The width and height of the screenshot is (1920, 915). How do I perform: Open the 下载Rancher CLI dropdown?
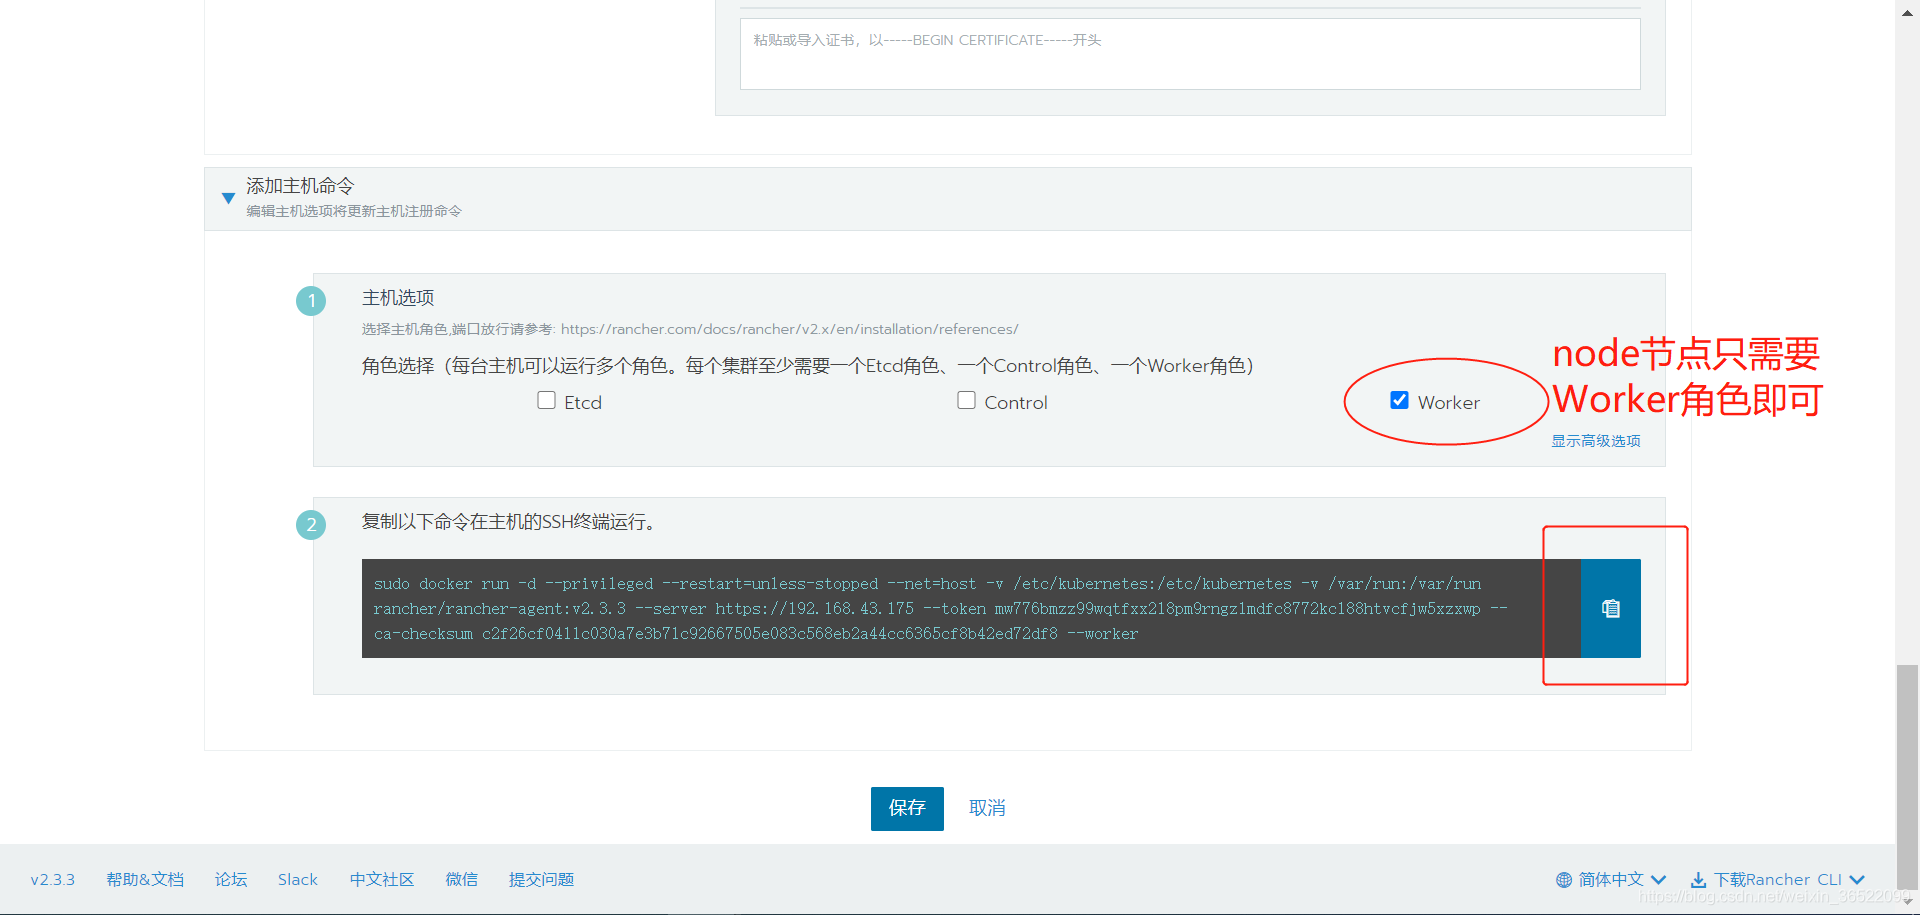(x=1777, y=880)
